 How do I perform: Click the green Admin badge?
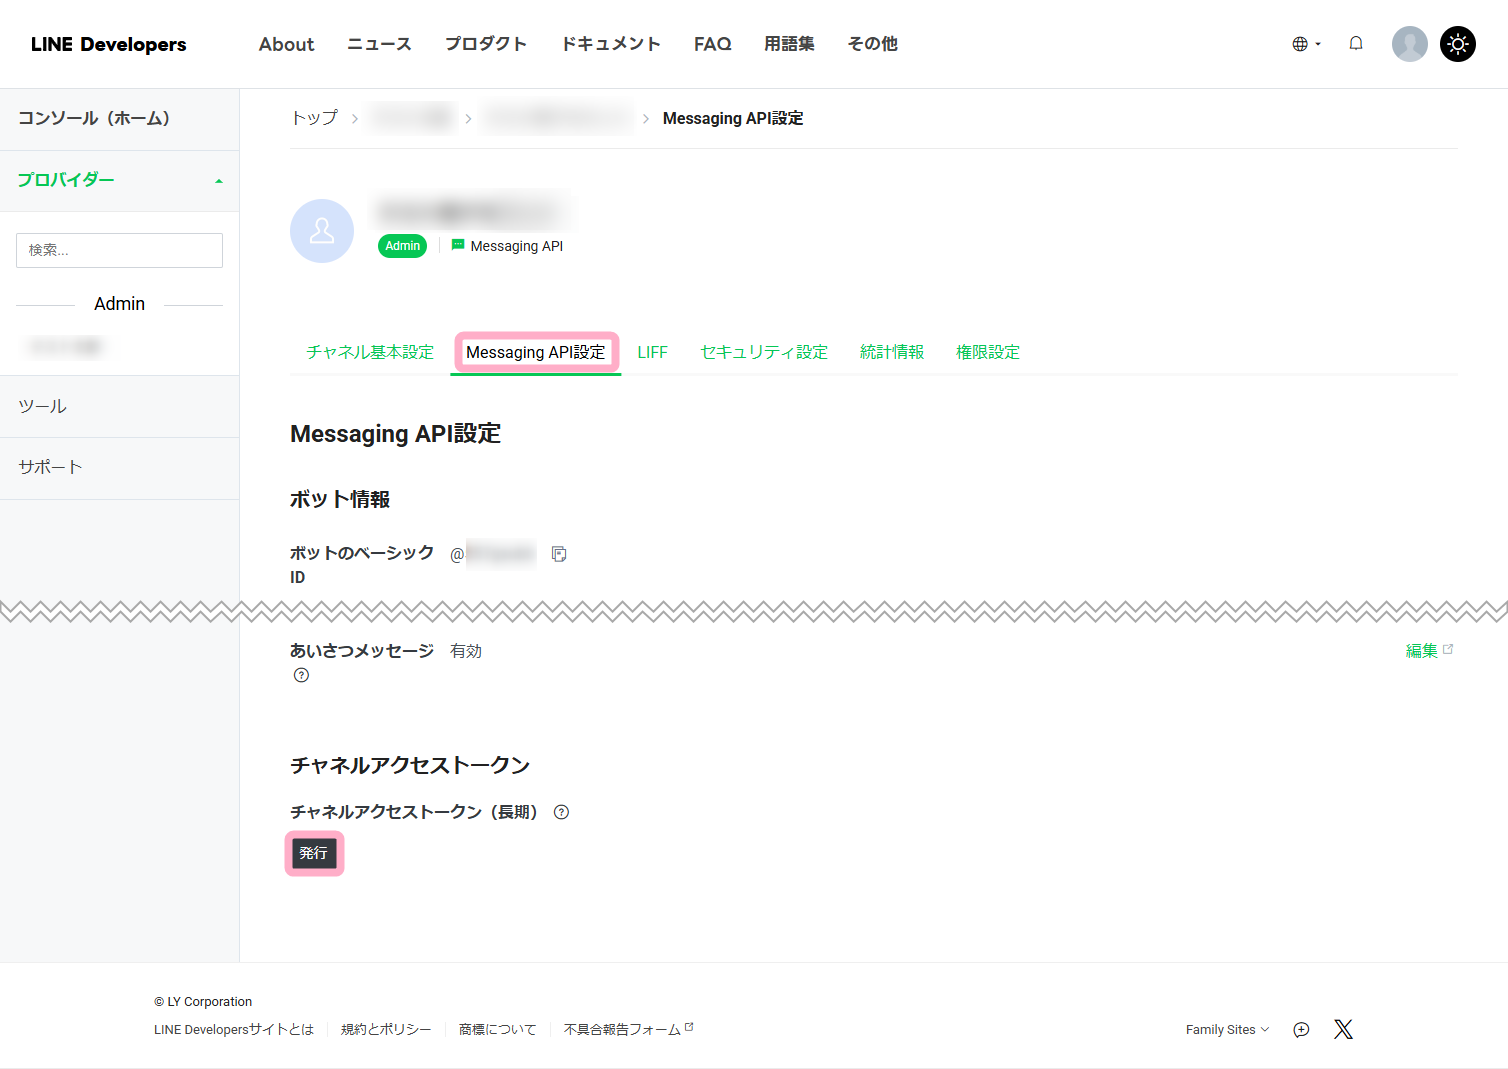pyautogui.click(x=403, y=246)
